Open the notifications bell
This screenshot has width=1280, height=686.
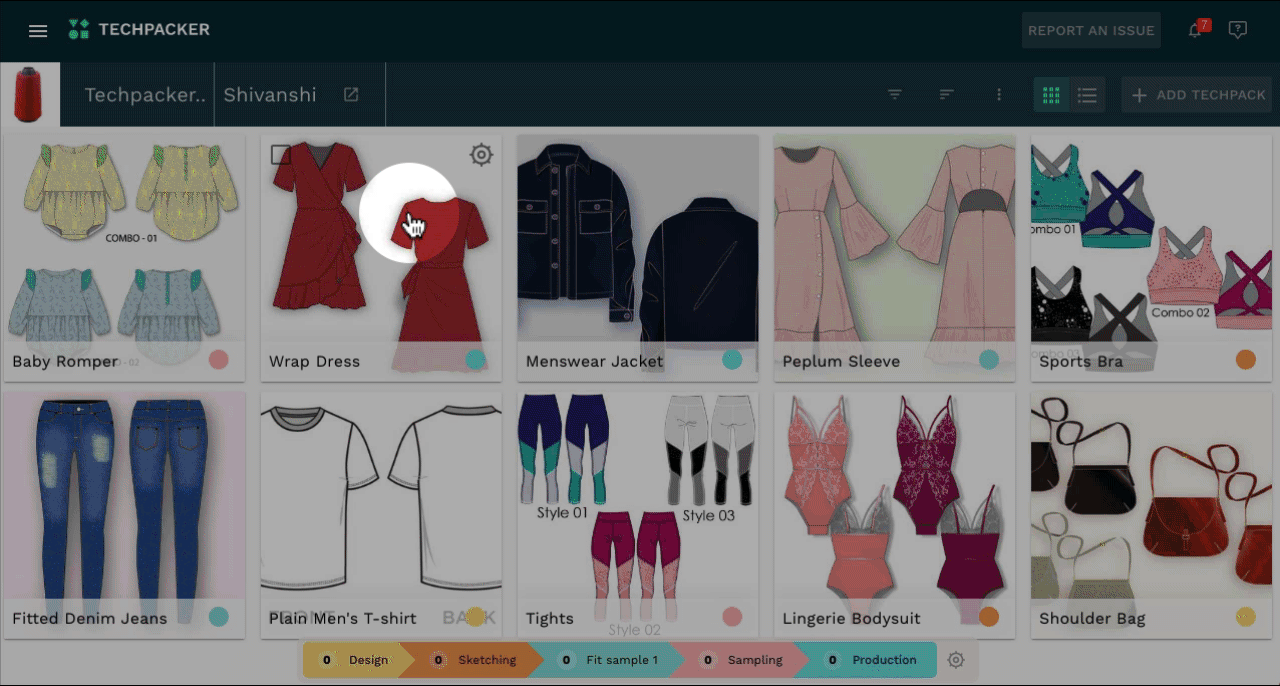(1195, 31)
